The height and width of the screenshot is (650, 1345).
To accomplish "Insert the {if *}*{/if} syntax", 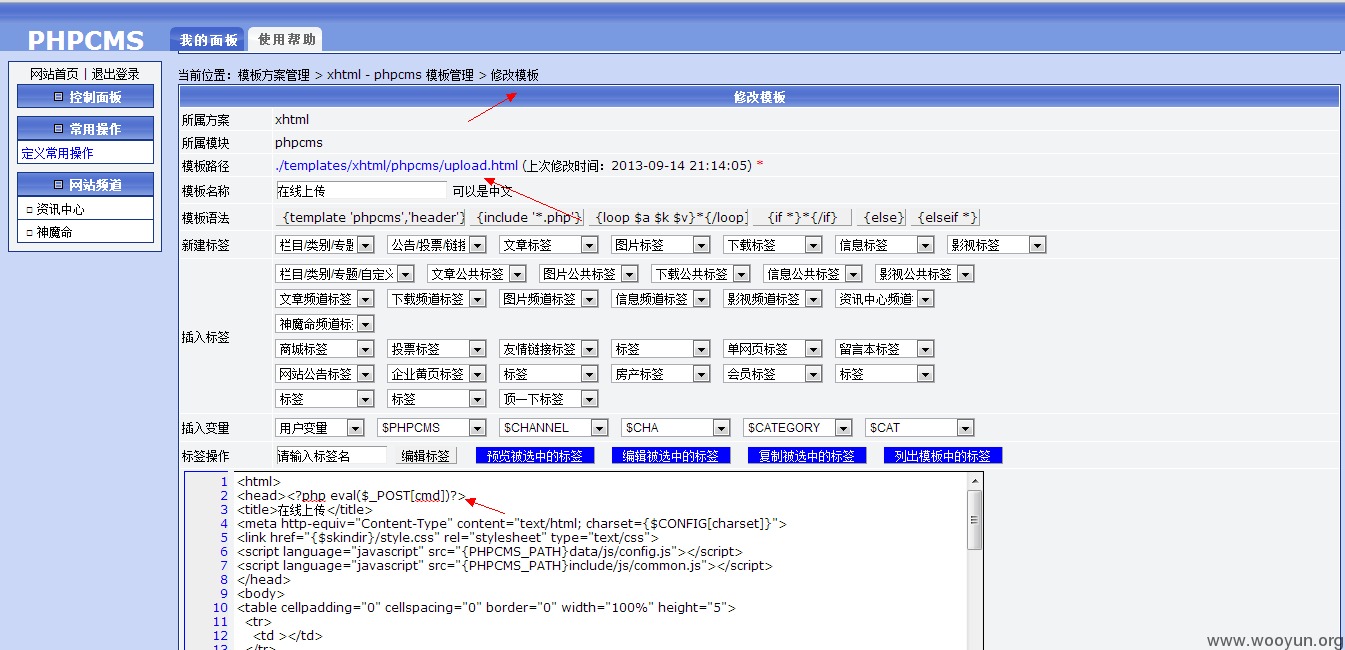I will [x=802, y=217].
